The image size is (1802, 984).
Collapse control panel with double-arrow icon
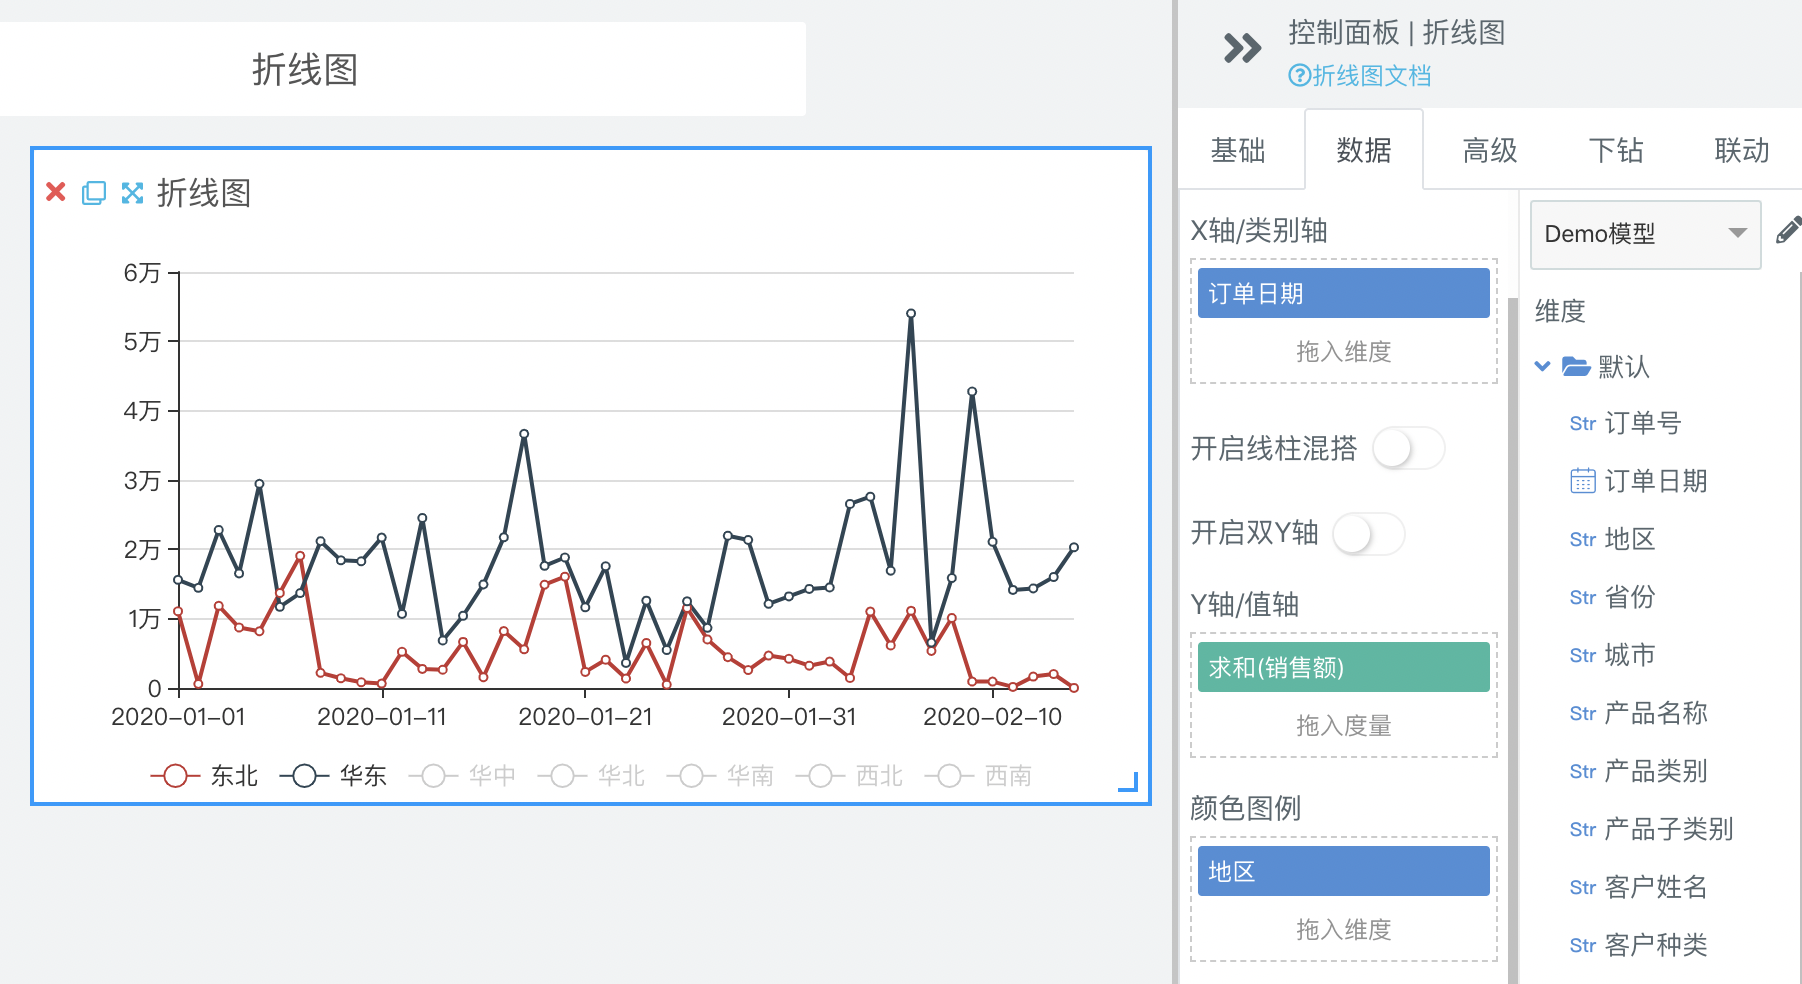click(x=1242, y=48)
